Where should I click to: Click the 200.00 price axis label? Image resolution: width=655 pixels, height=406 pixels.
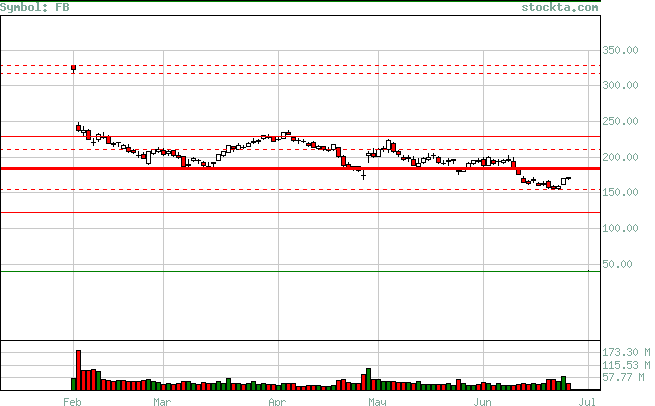(620, 157)
